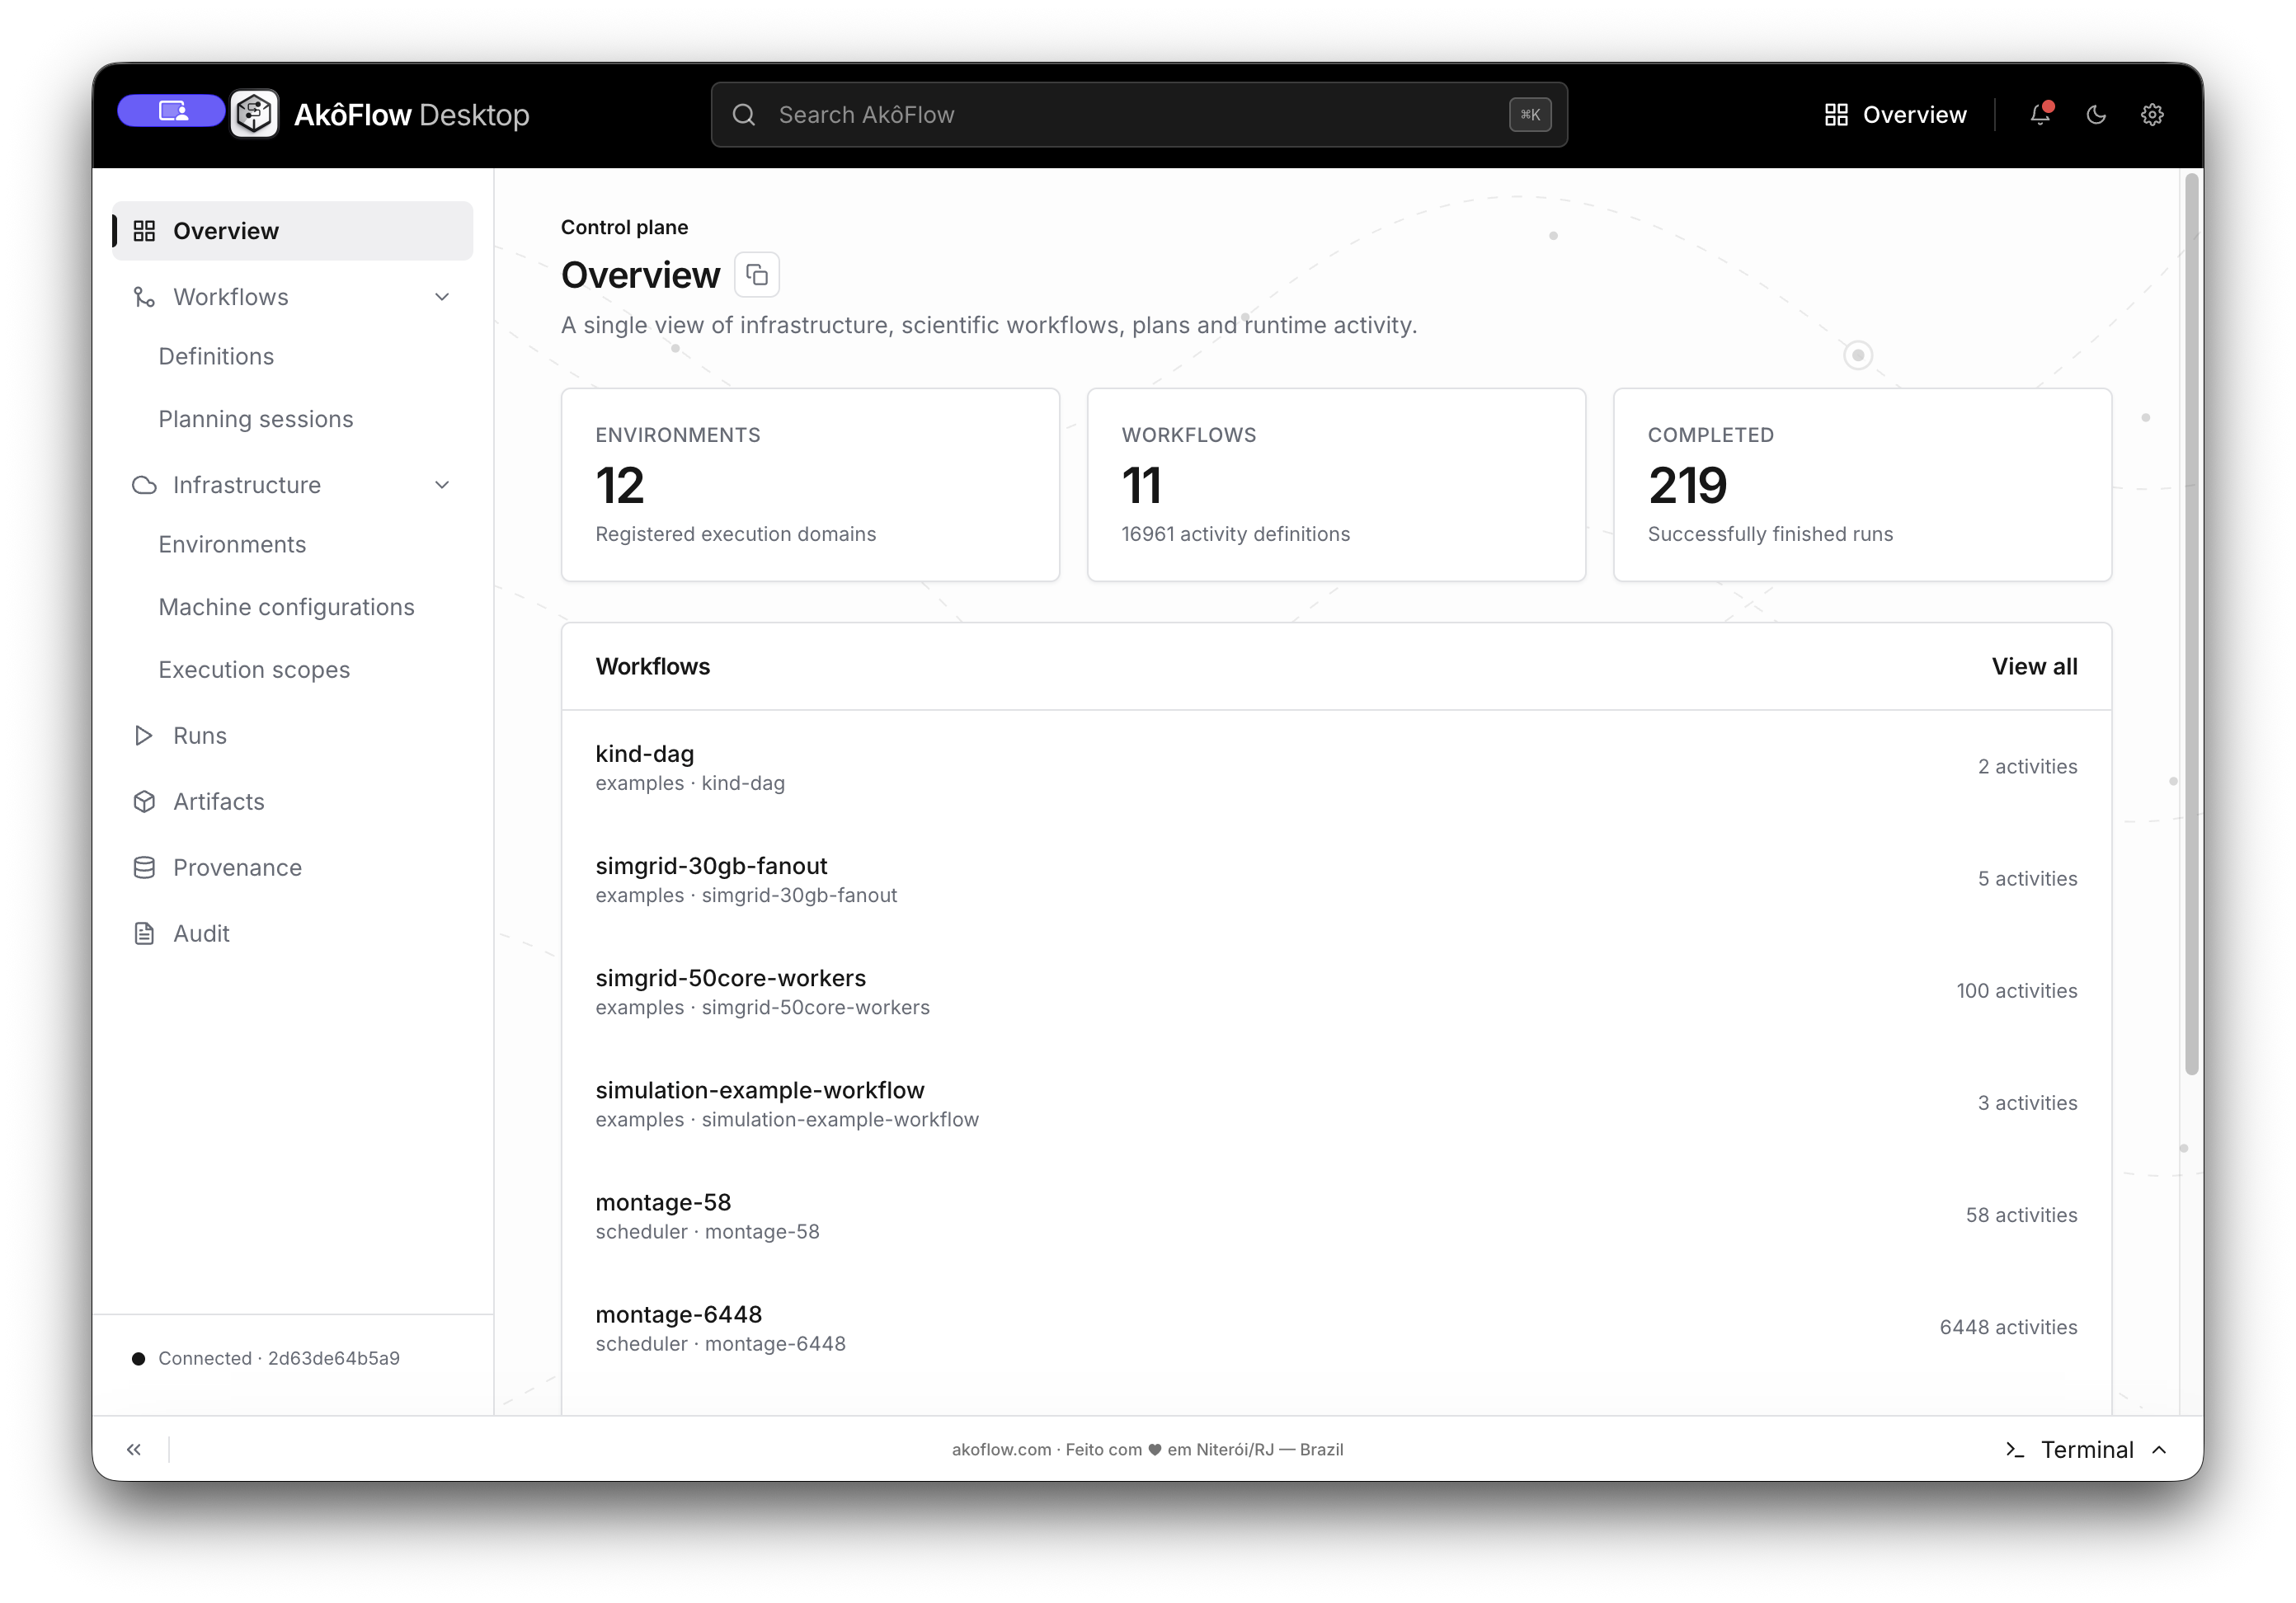This screenshot has height=1603, width=2296.
Task: Open simulation-example-workflow row
Action: point(1336,1104)
